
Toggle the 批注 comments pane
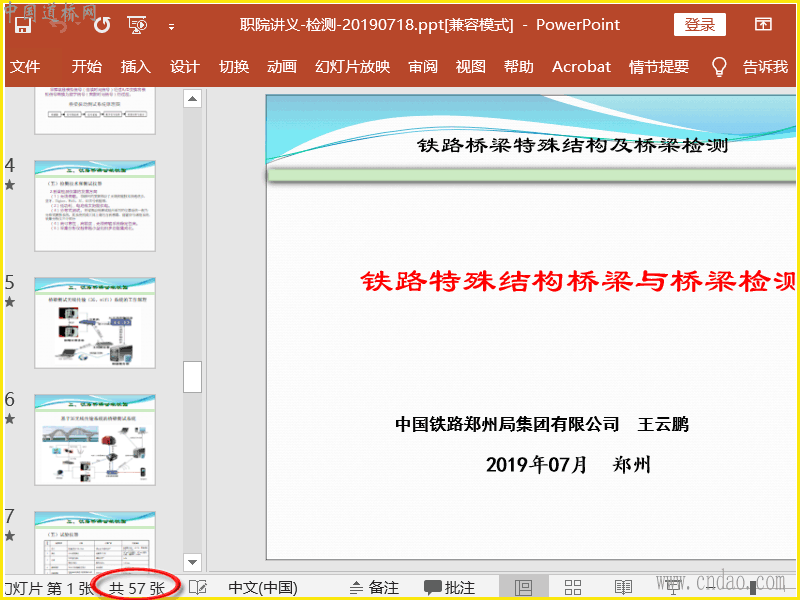pyautogui.click(x=449, y=588)
